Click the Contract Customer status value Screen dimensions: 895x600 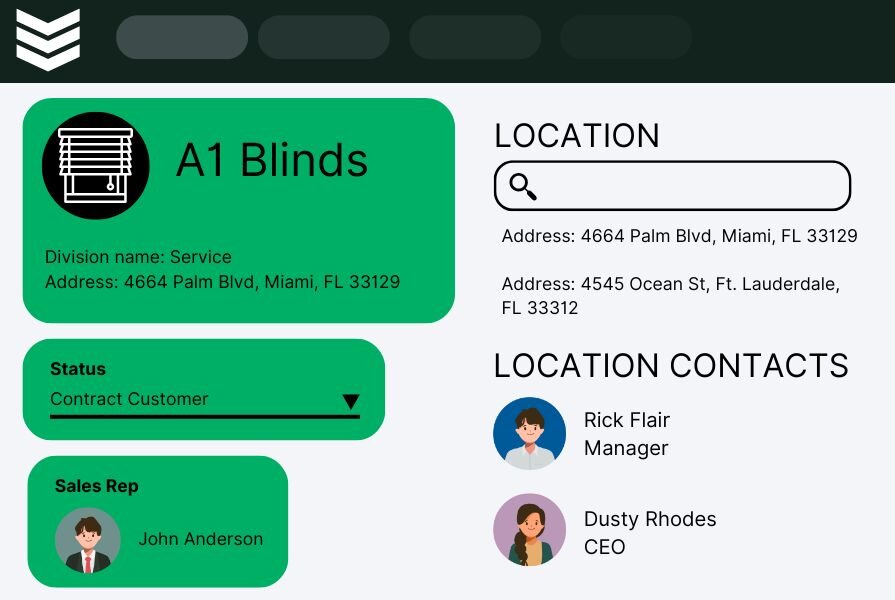pyautogui.click(x=129, y=399)
